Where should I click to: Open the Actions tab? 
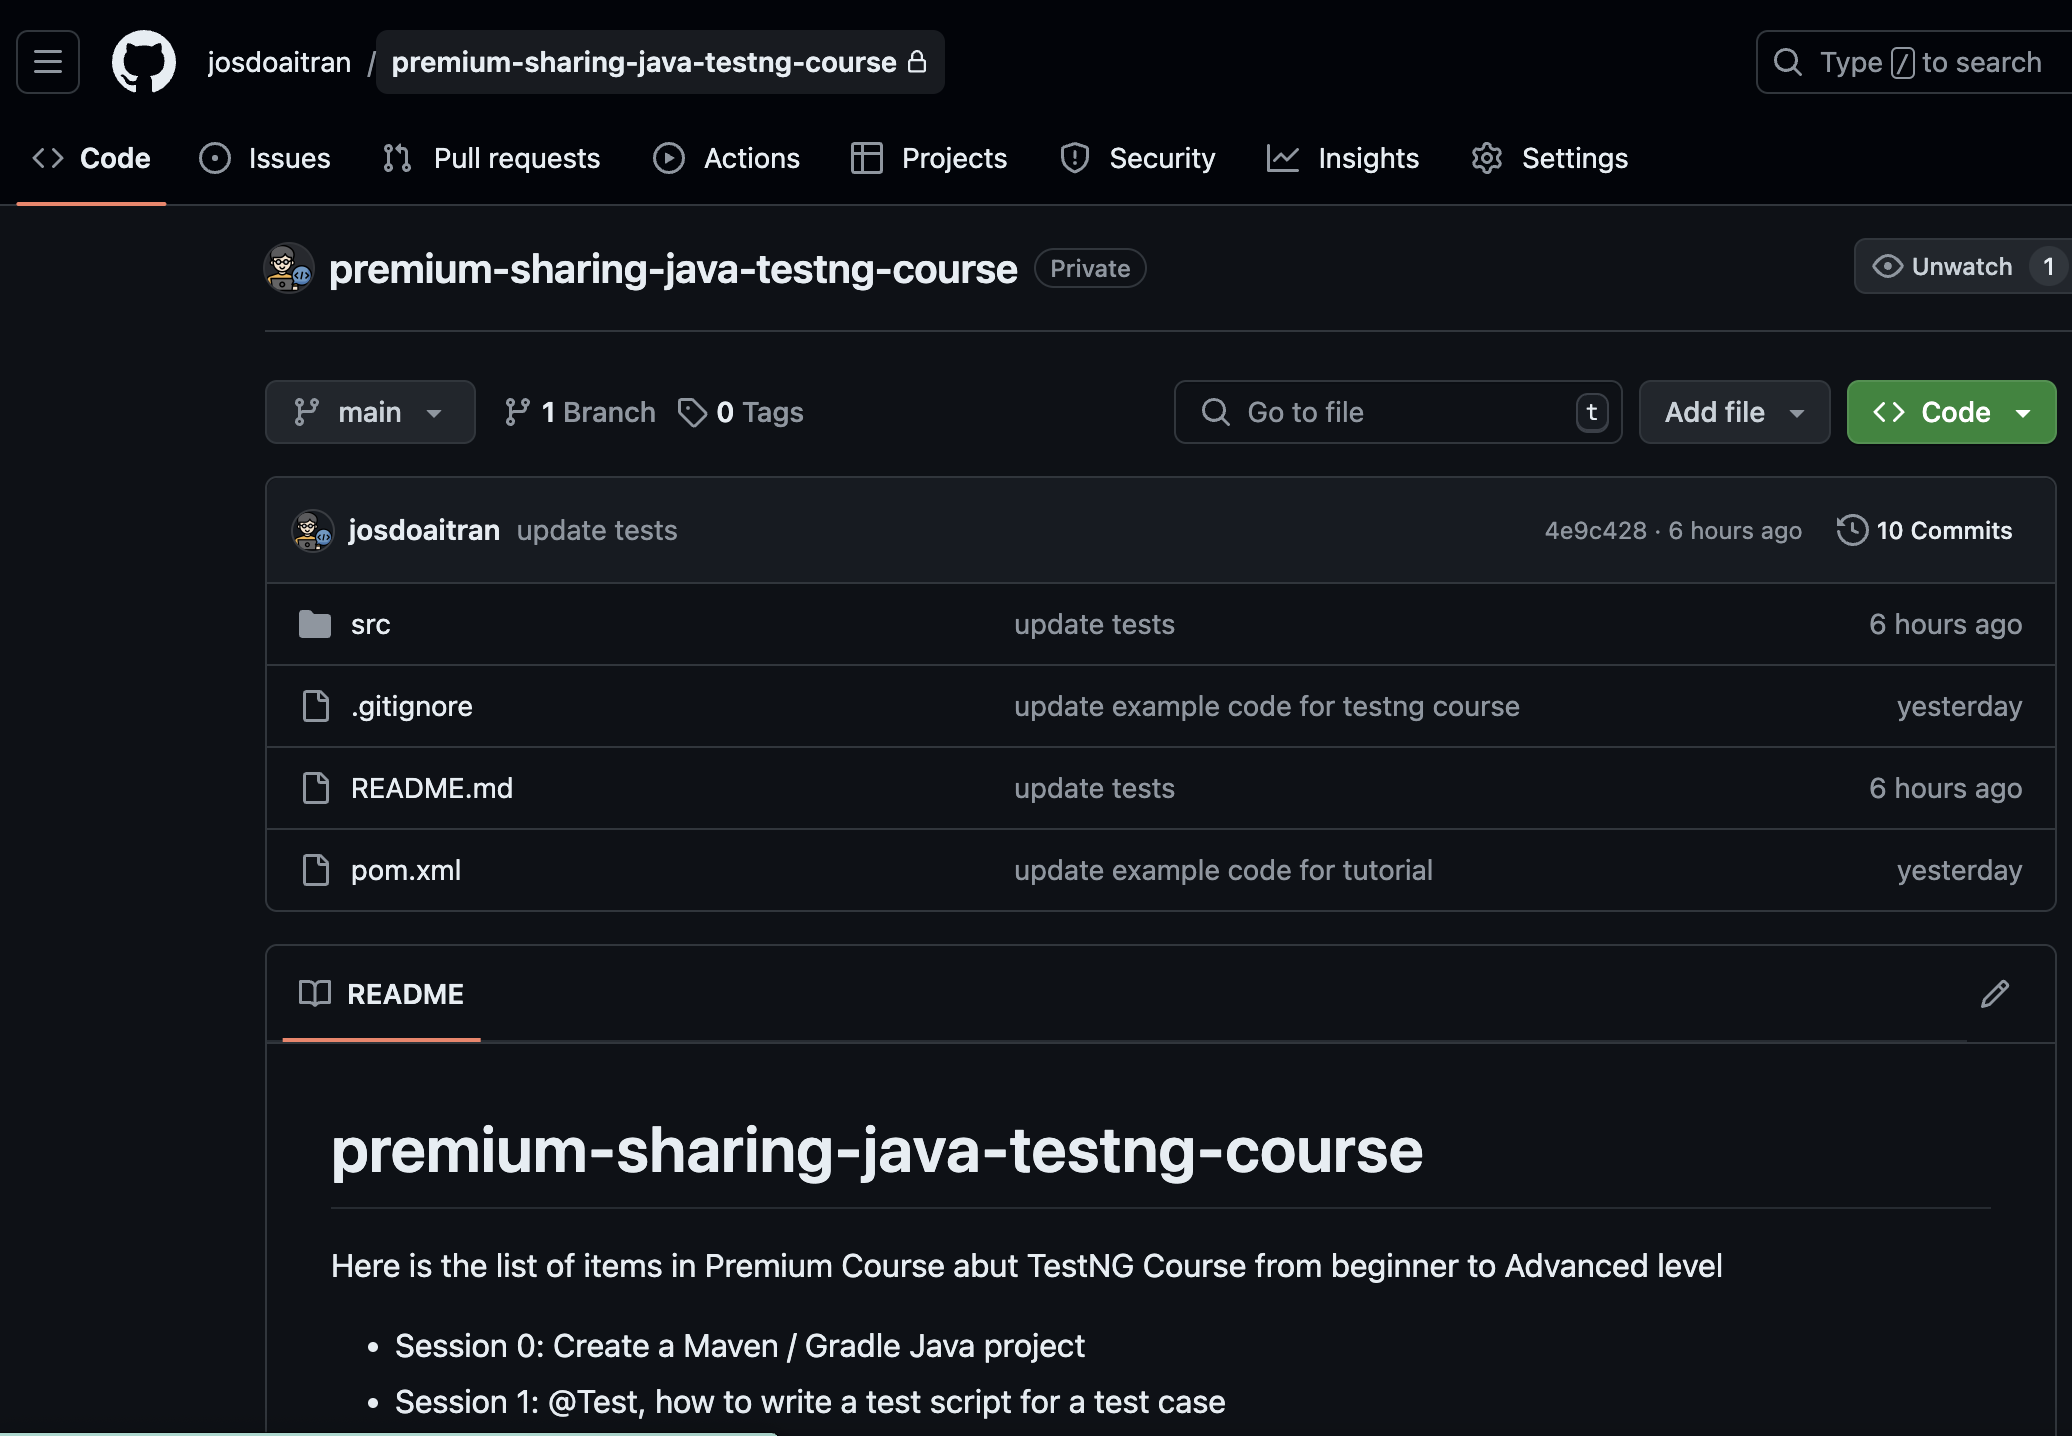726,158
